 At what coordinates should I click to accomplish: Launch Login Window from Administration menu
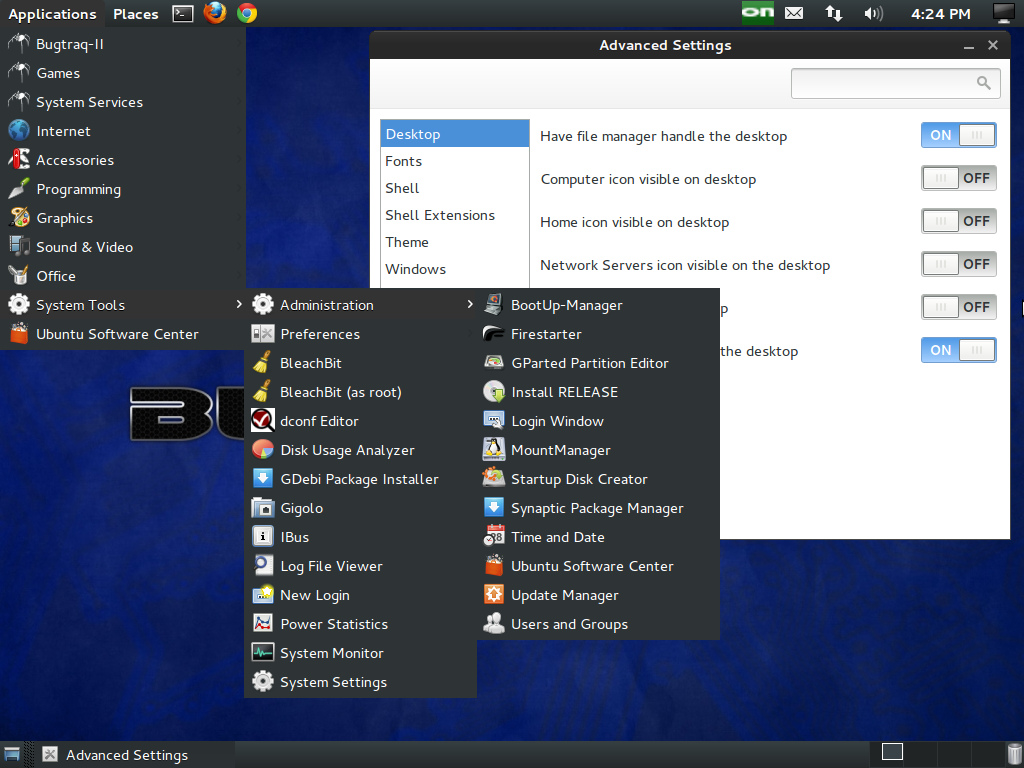(x=598, y=421)
